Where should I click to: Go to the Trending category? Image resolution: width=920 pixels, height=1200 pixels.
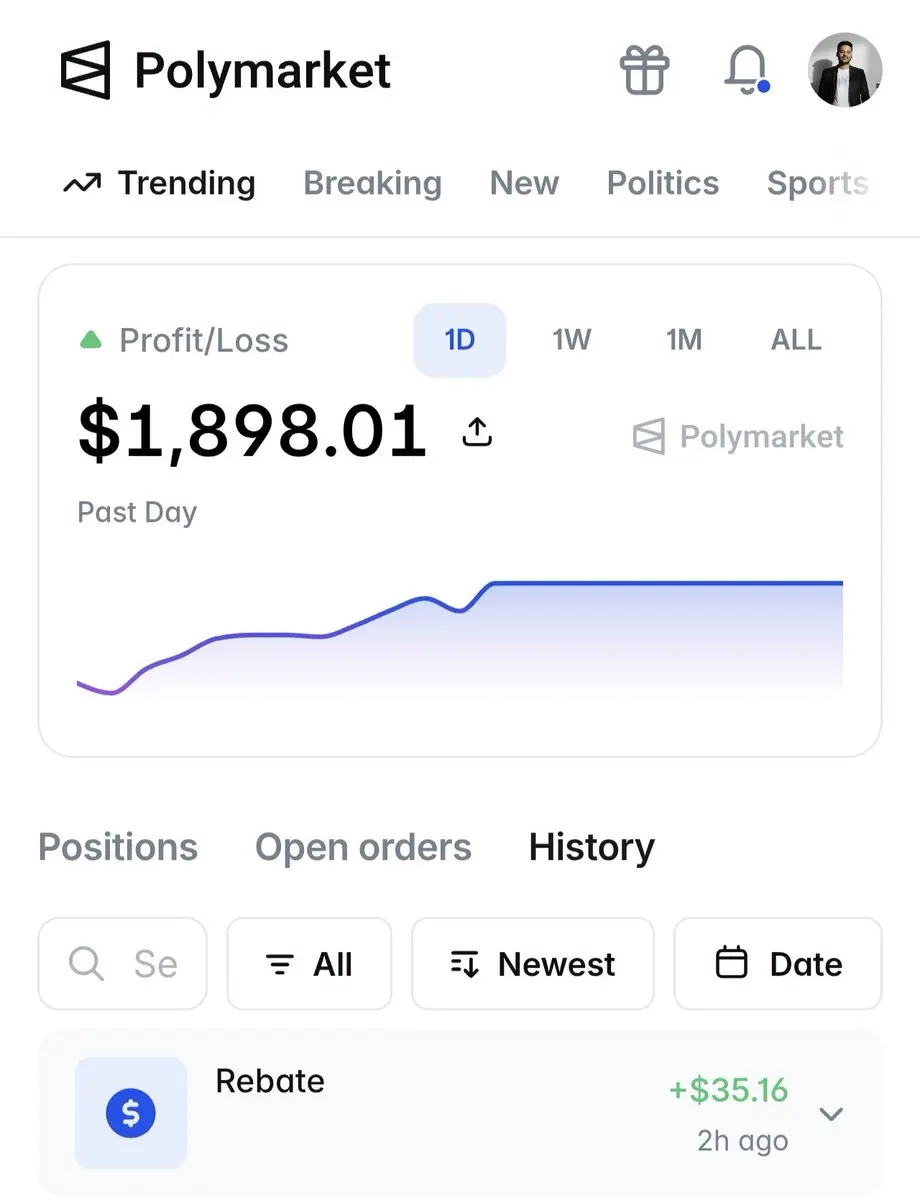click(160, 183)
